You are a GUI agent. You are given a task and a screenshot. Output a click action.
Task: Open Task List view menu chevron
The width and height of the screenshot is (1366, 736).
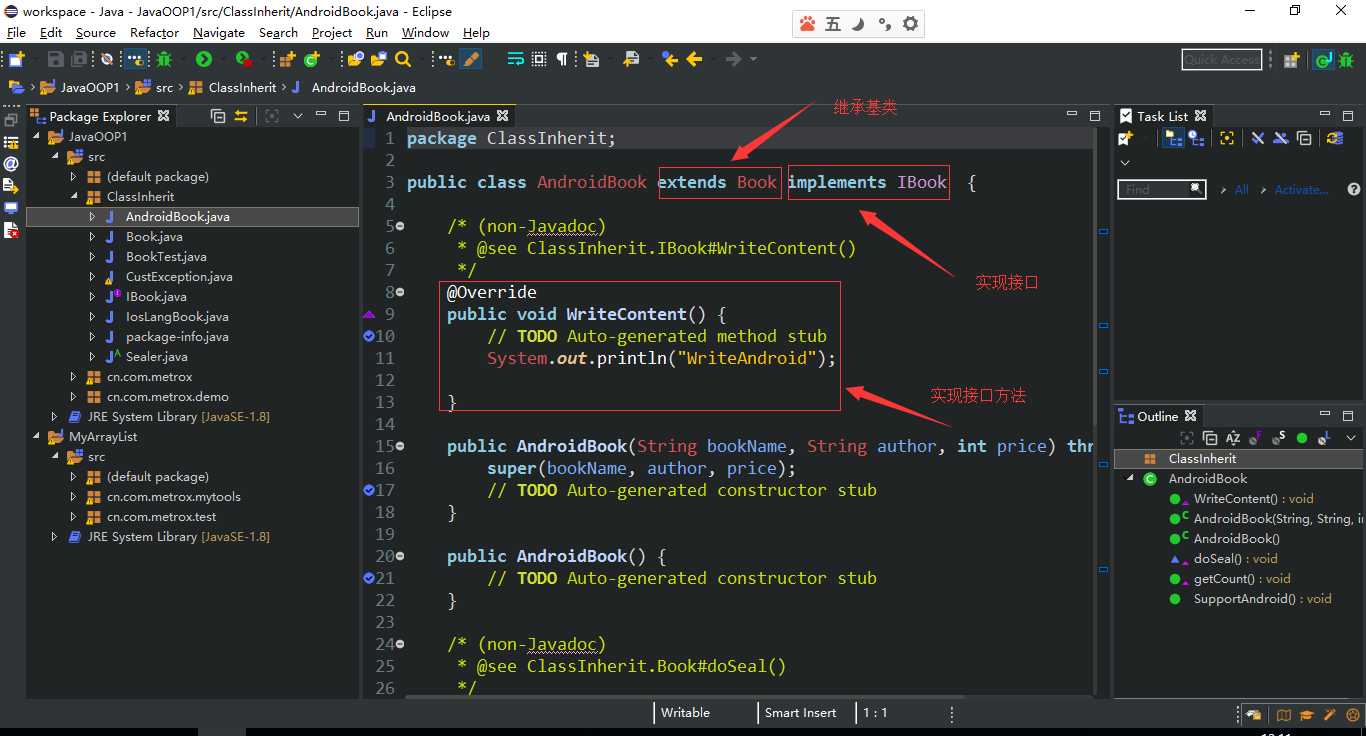click(1125, 163)
